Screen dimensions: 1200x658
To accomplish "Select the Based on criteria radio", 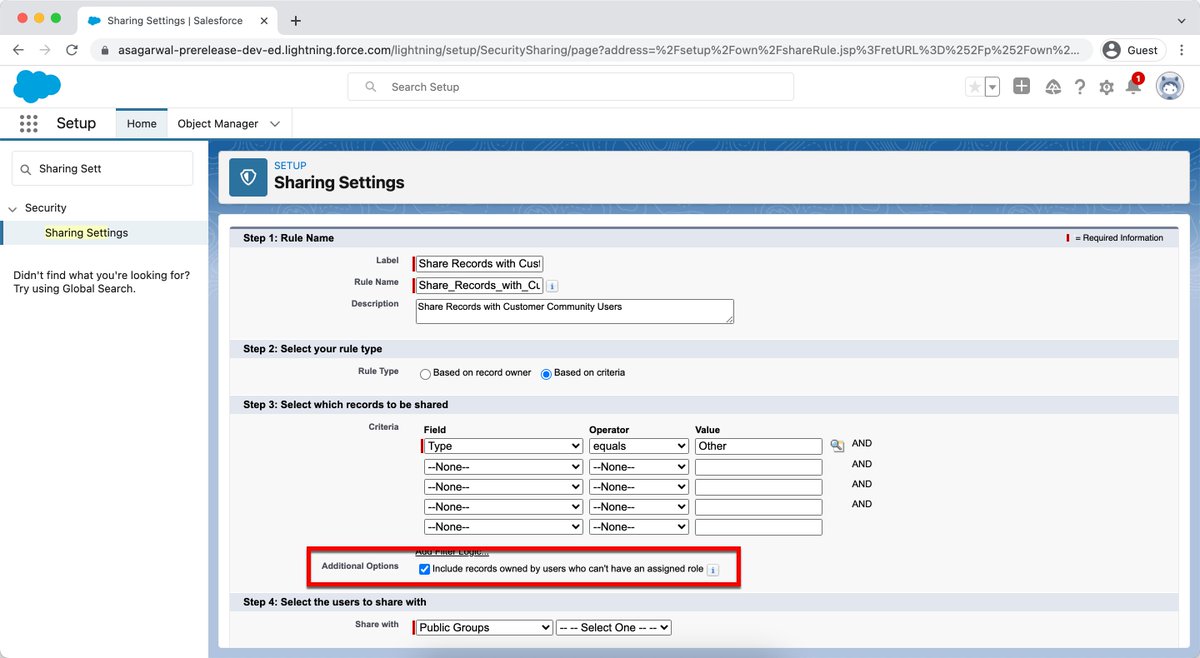I will 546,373.
